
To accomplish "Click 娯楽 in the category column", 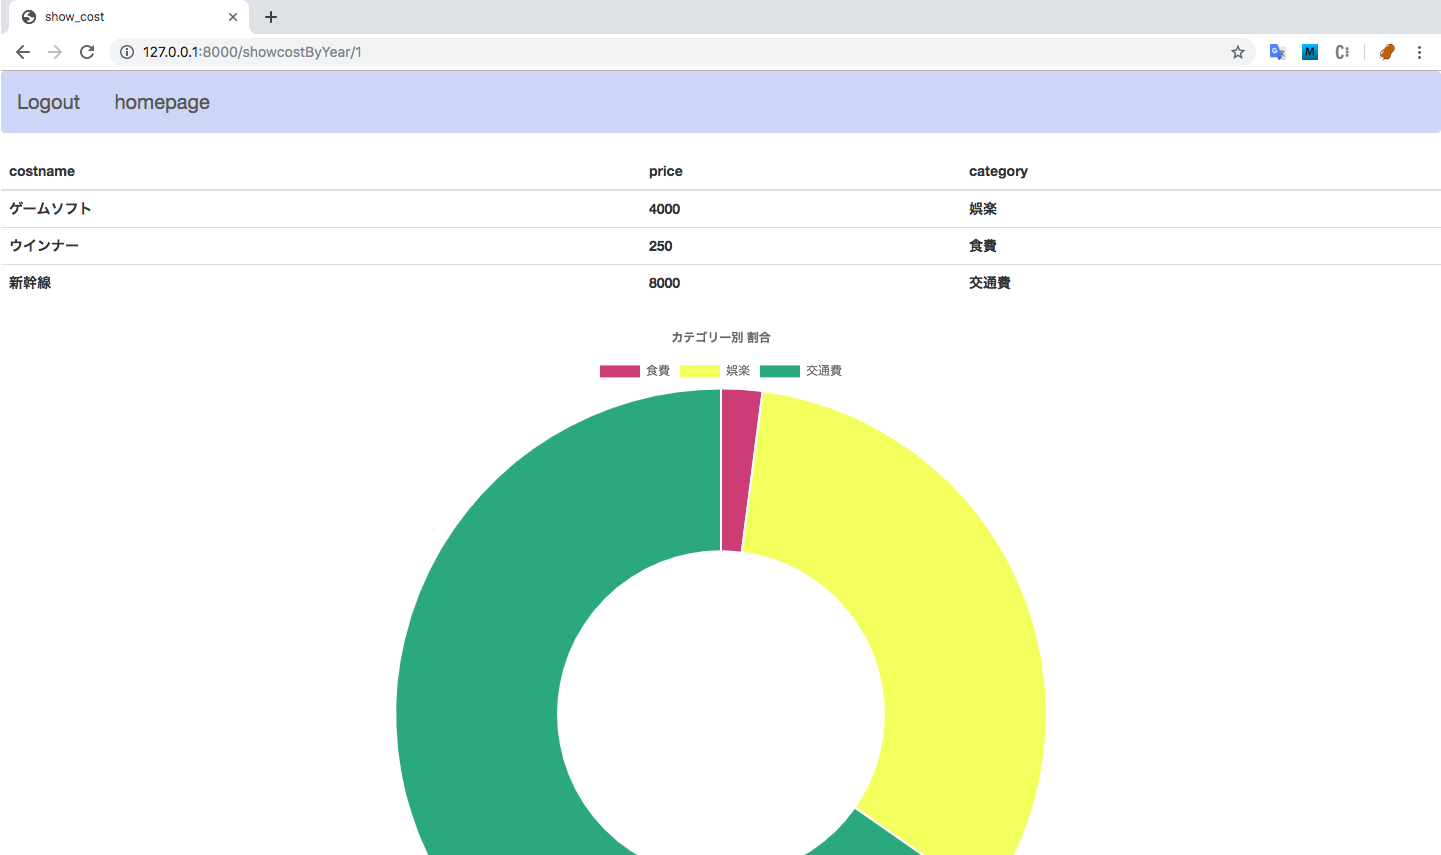I will [983, 208].
